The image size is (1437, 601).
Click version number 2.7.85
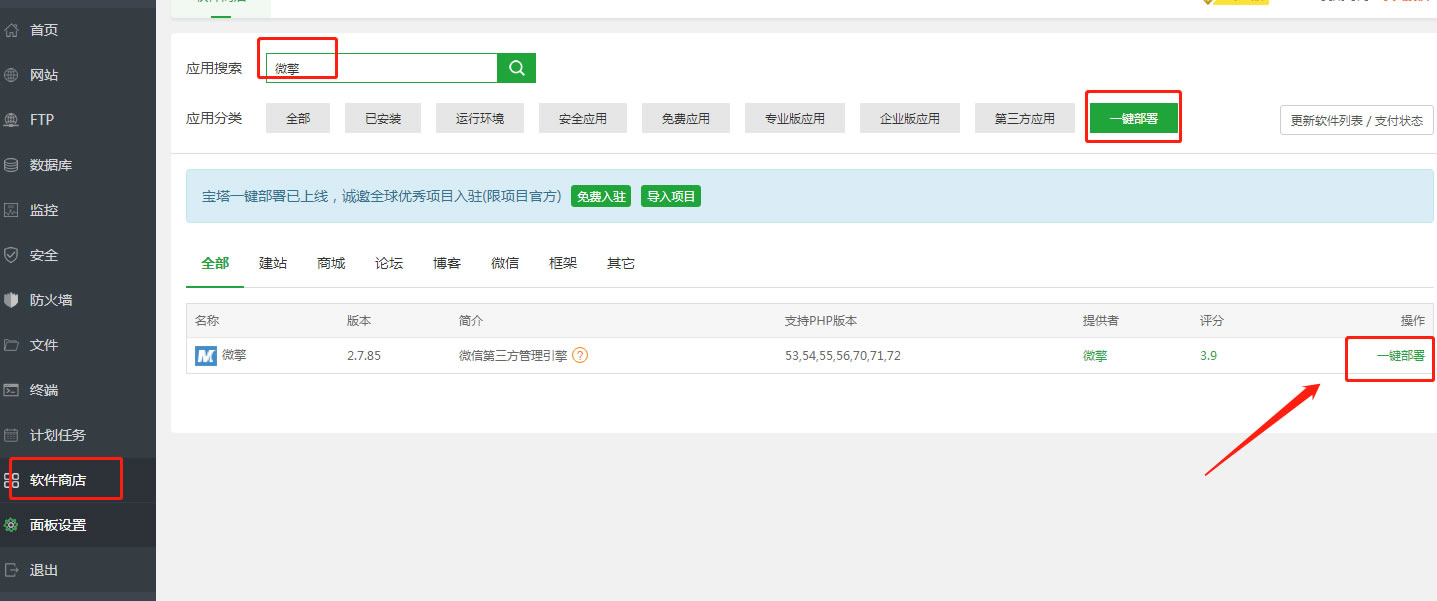[x=364, y=355]
